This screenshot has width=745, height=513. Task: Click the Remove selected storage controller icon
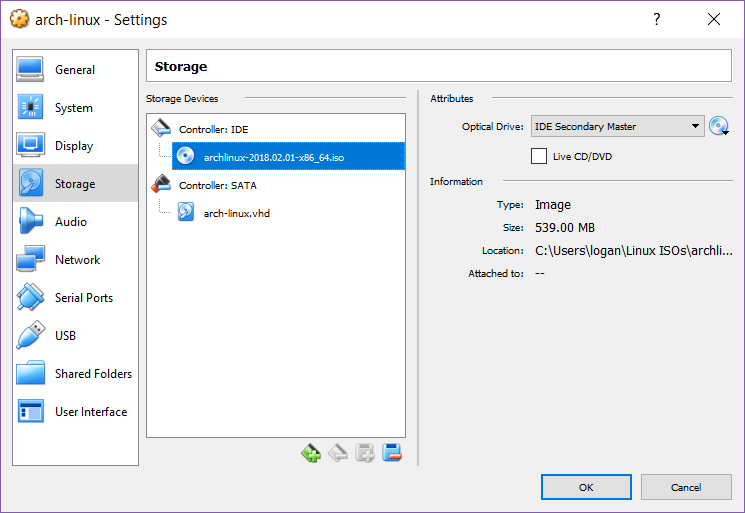[338, 453]
